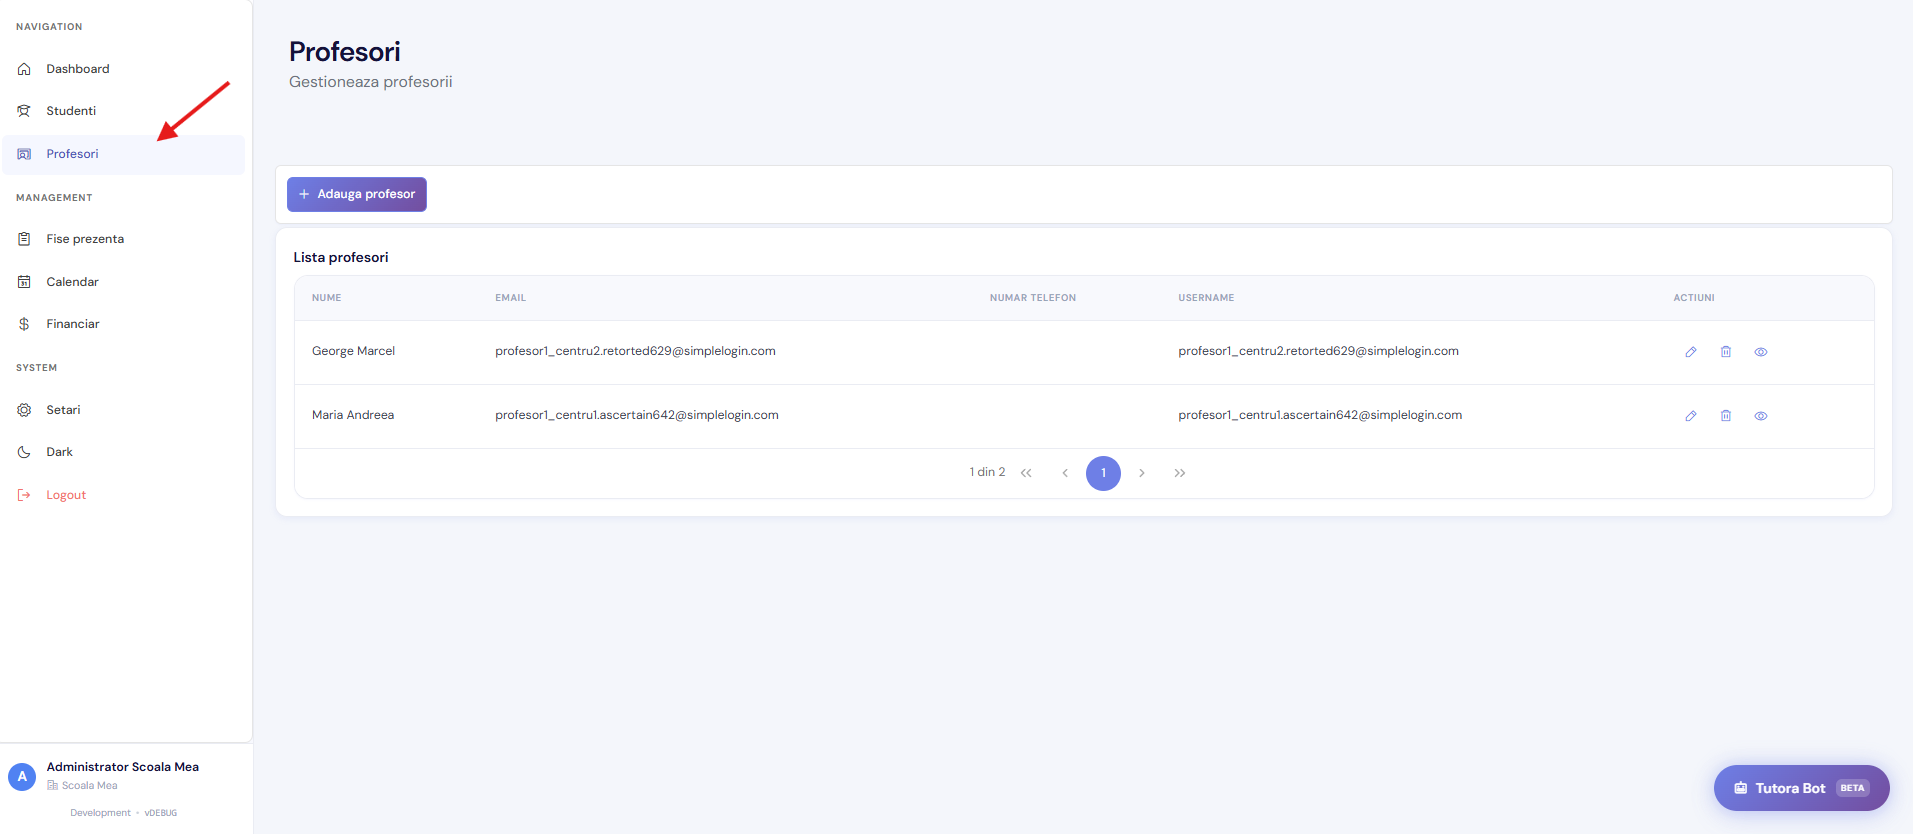Screen dimensions: 1913x834
Task: Click the USERNAME column header
Action: (1206, 298)
